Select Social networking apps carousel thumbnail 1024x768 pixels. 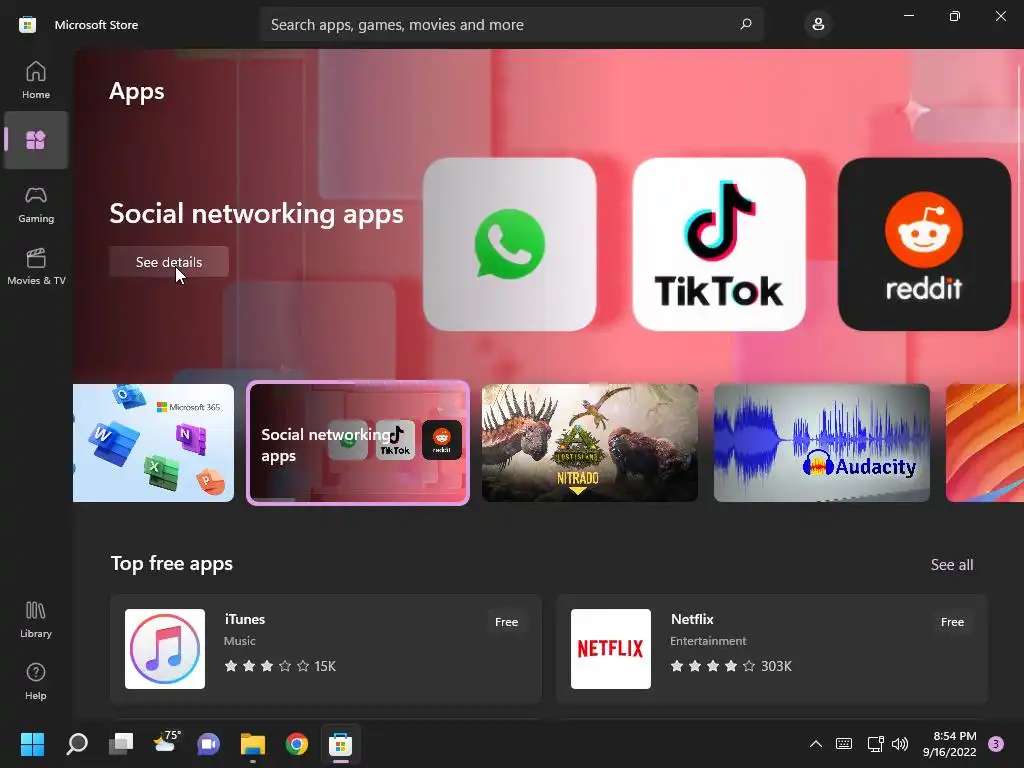[358, 443]
